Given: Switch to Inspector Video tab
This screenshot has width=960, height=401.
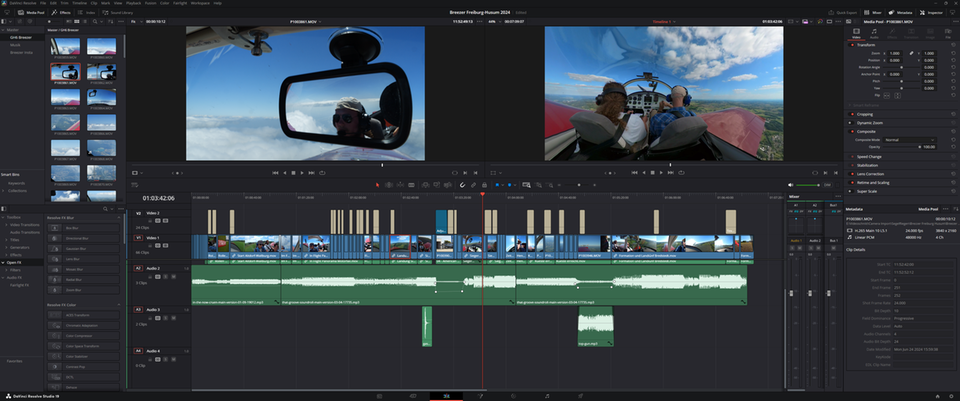Looking at the screenshot, I should tap(857, 33).
